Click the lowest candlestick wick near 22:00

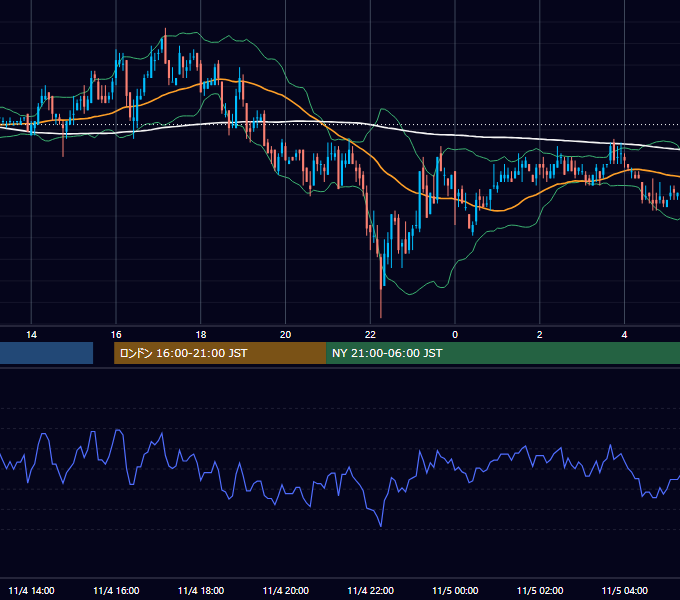tap(381, 303)
